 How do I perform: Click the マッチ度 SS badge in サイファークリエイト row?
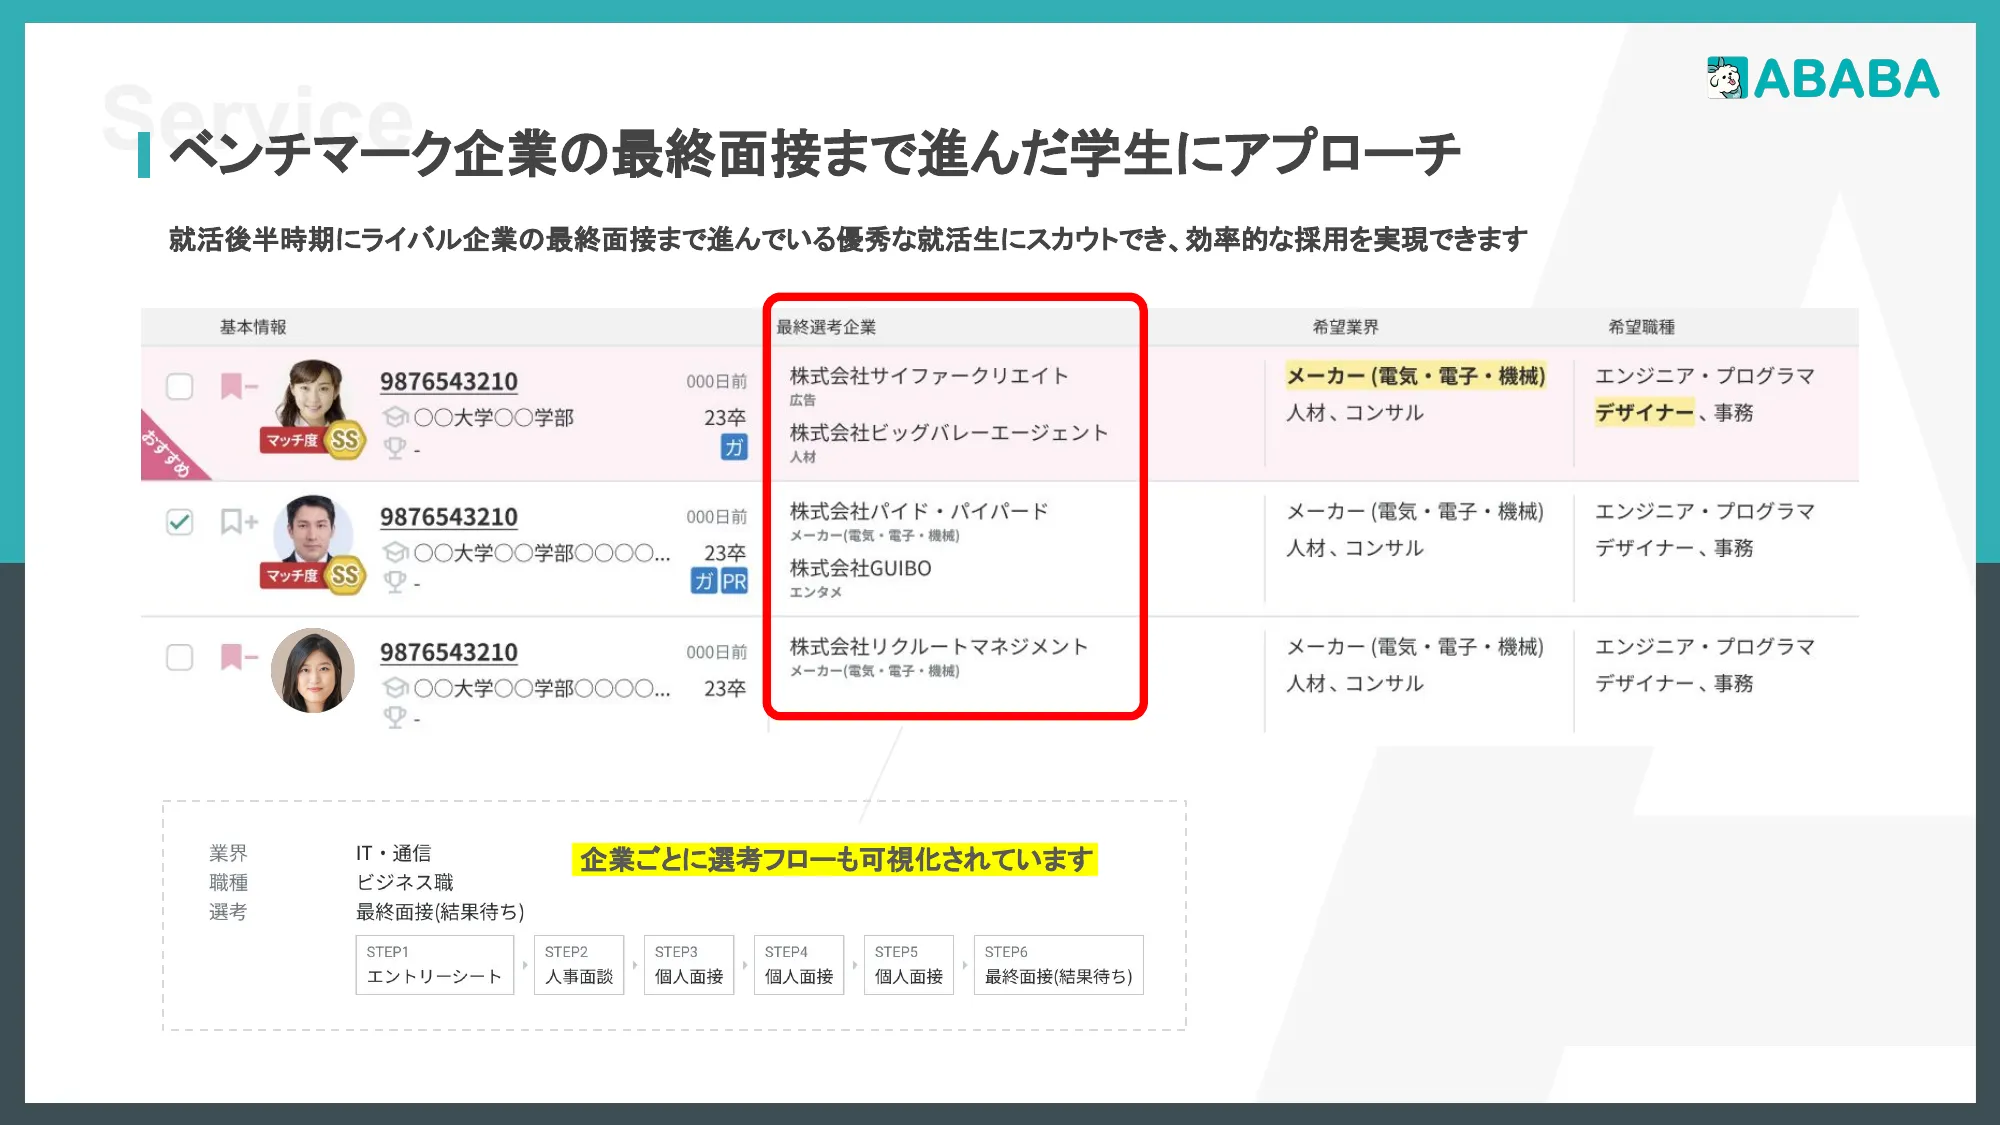pyautogui.click(x=313, y=440)
